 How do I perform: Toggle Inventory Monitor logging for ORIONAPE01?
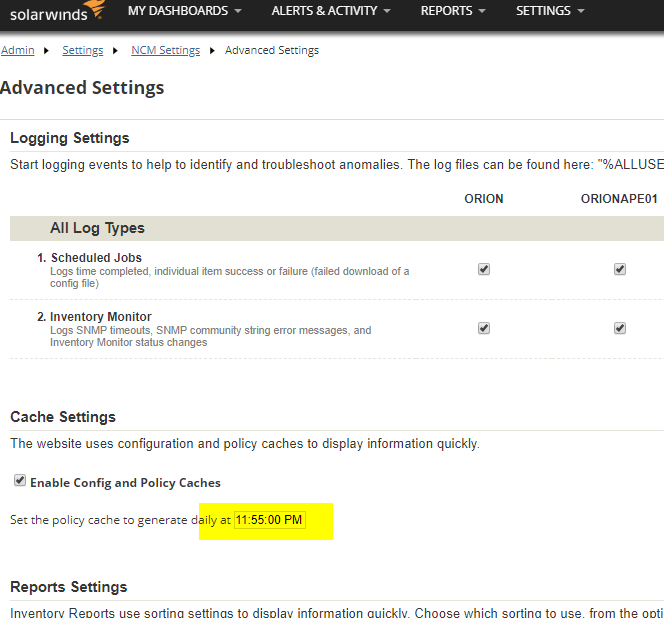click(620, 328)
